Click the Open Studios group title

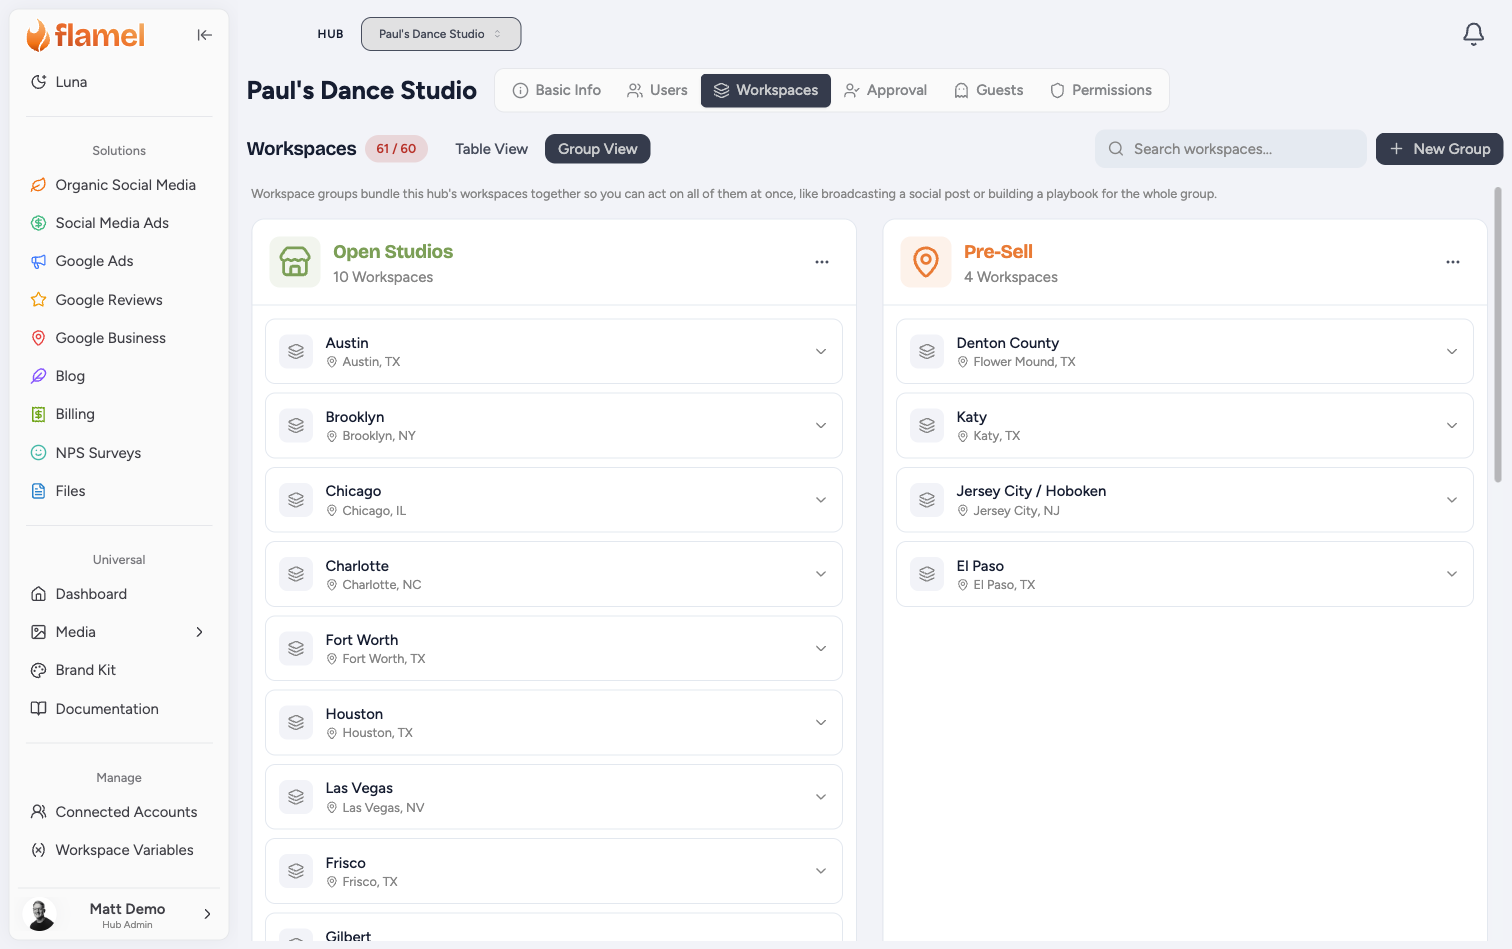[x=393, y=252]
